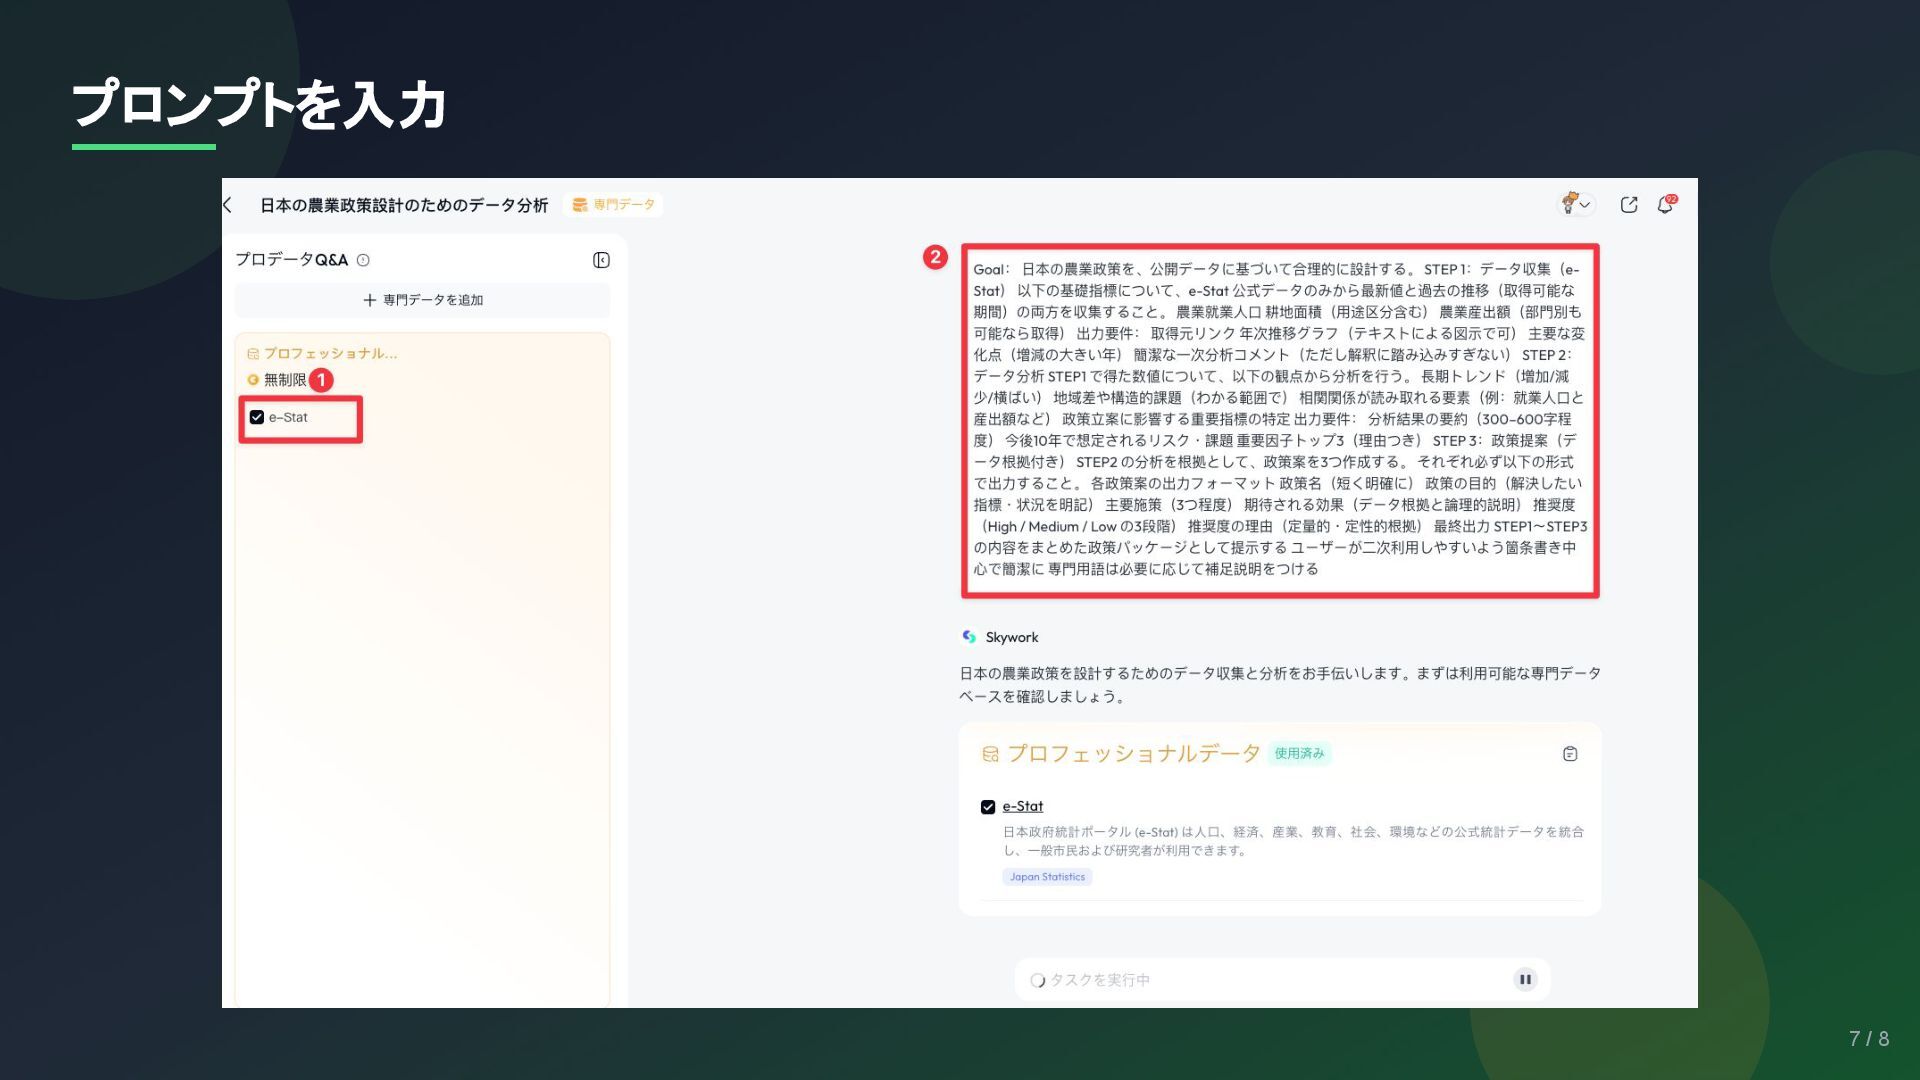Click the 専門データを追加 button

[x=422, y=300]
